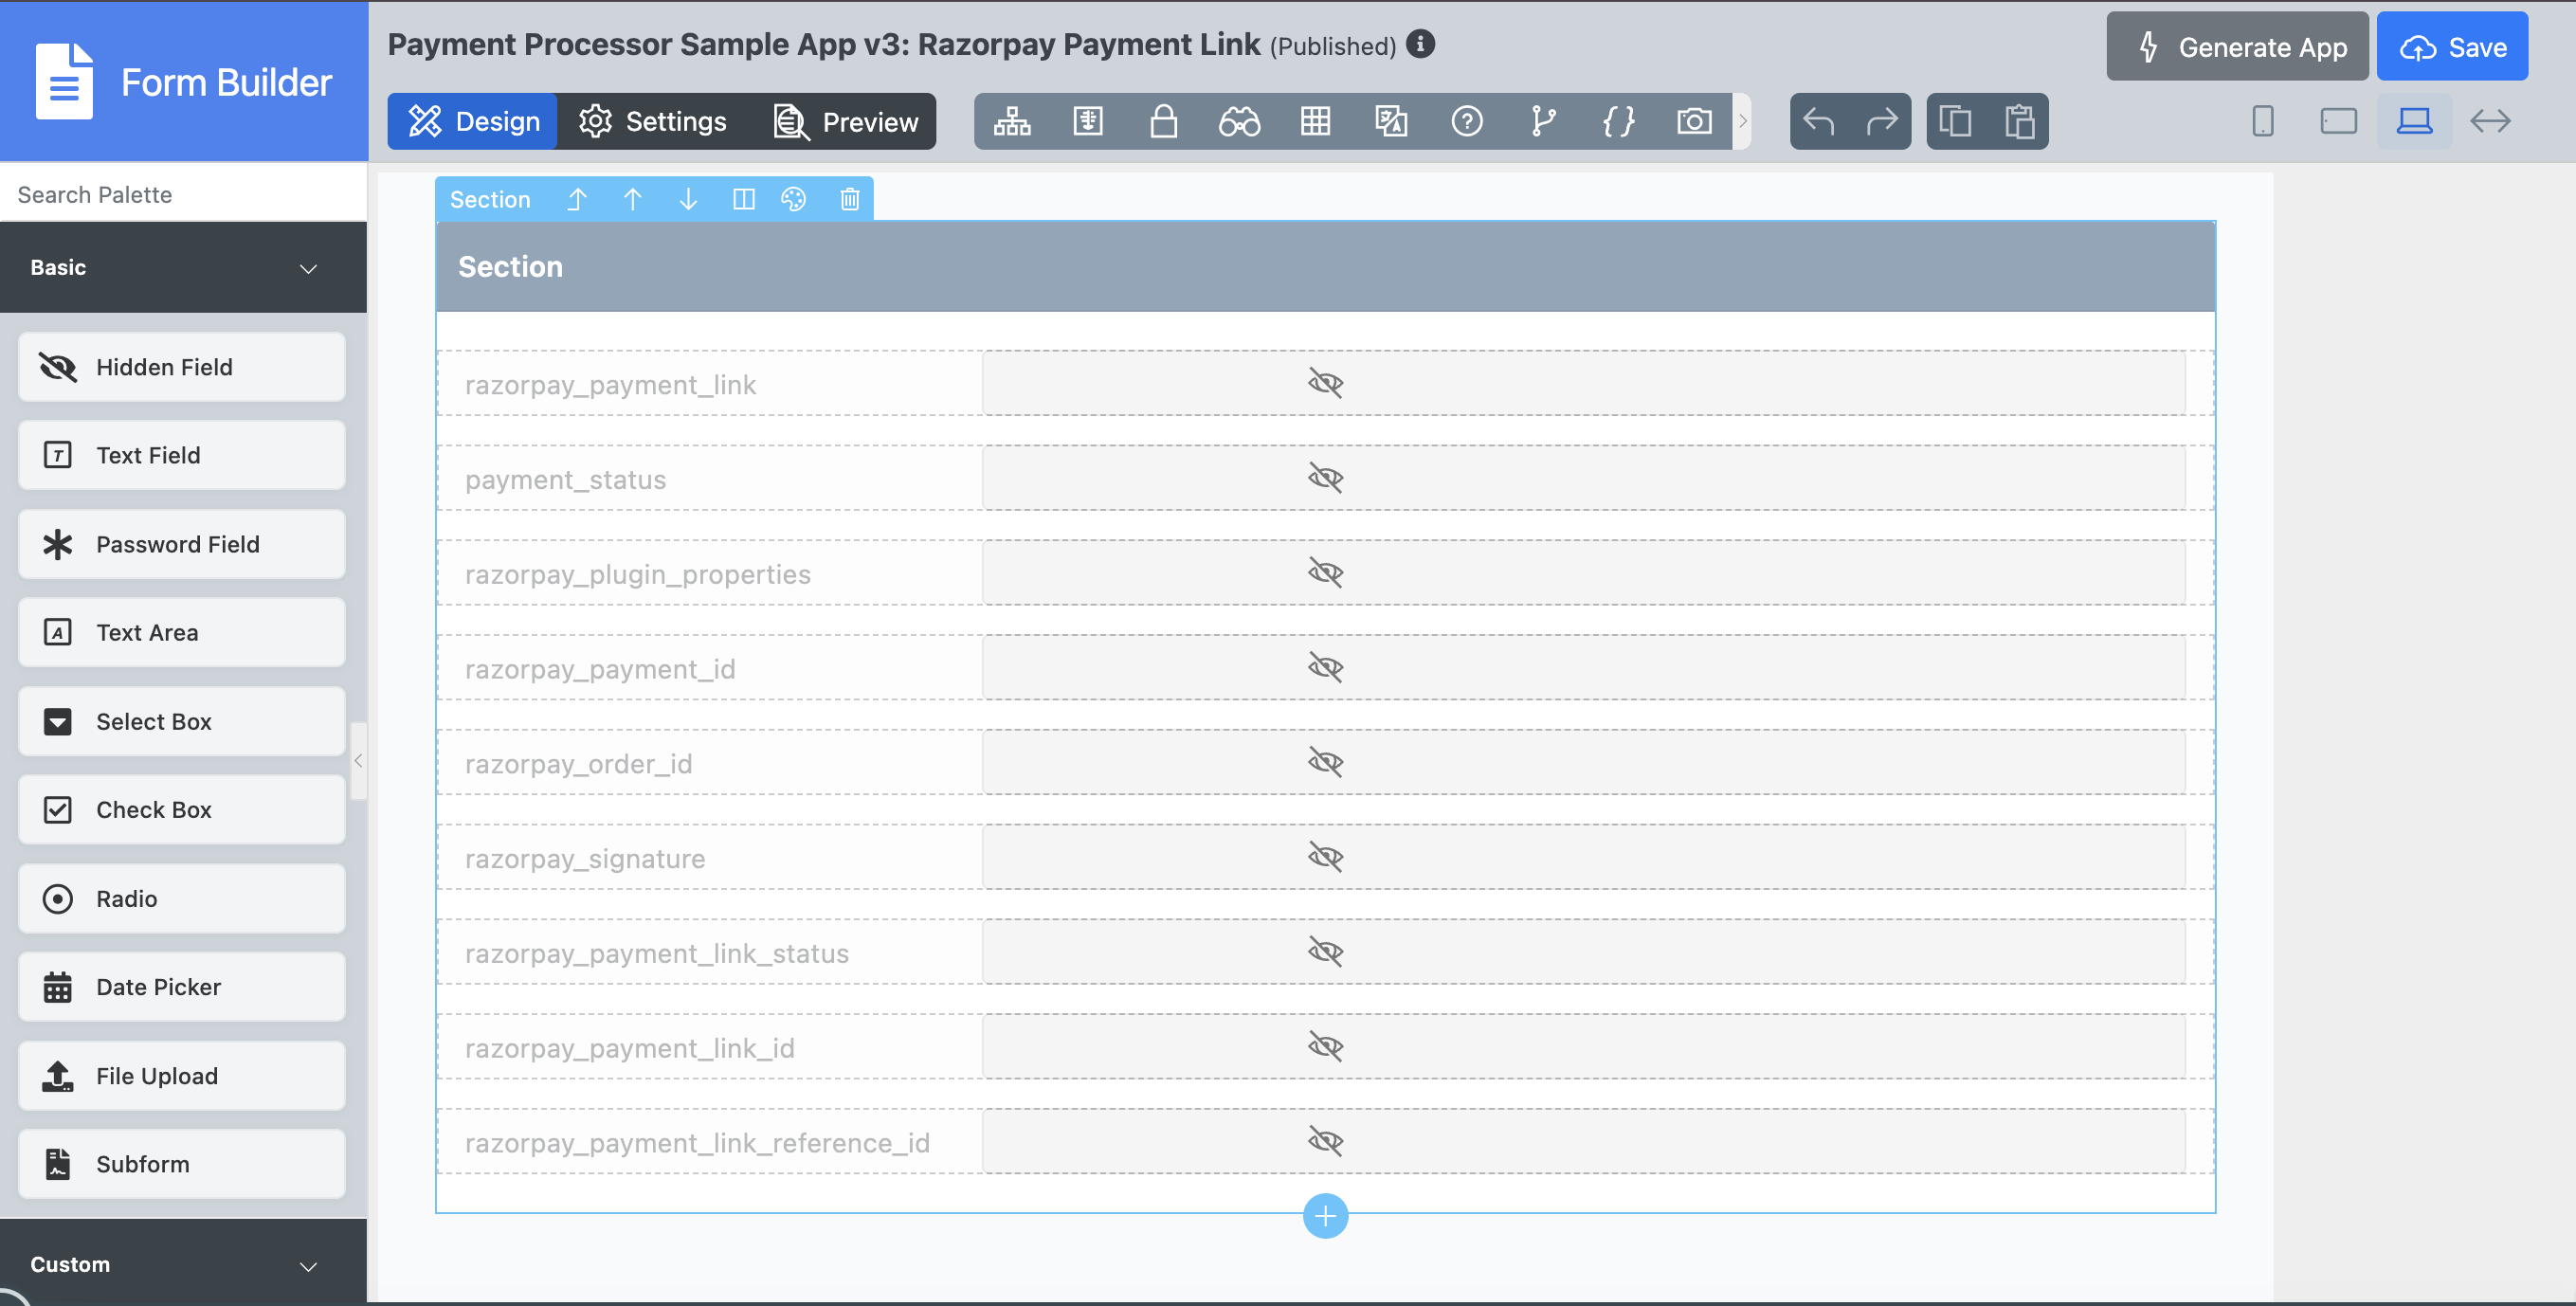Screen dimensions: 2576x1306
Task: Open the Preview tab
Action: (847, 121)
